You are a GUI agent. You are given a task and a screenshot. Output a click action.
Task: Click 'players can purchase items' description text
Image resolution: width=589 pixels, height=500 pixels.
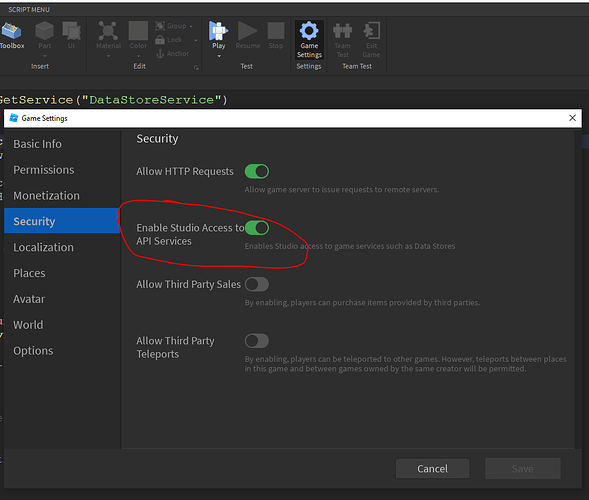[x=362, y=302]
